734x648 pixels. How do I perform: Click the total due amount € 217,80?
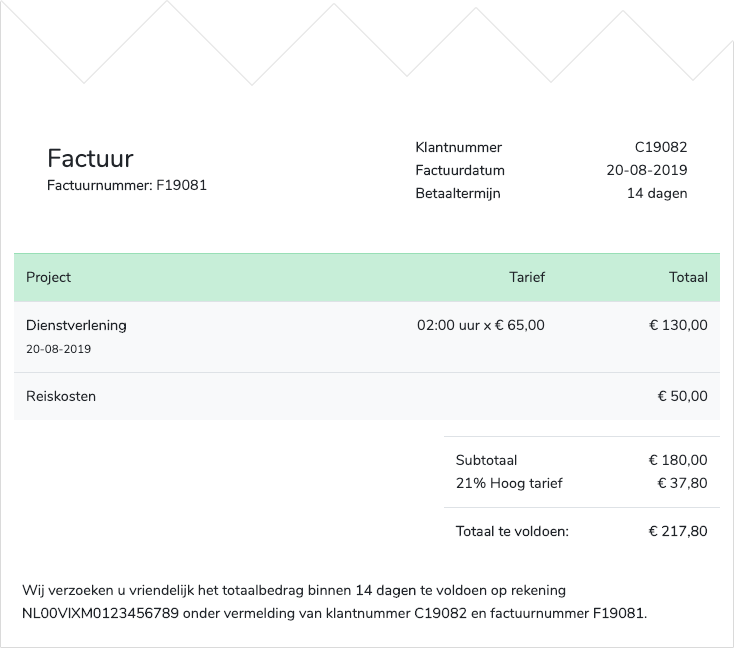(x=678, y=531)
